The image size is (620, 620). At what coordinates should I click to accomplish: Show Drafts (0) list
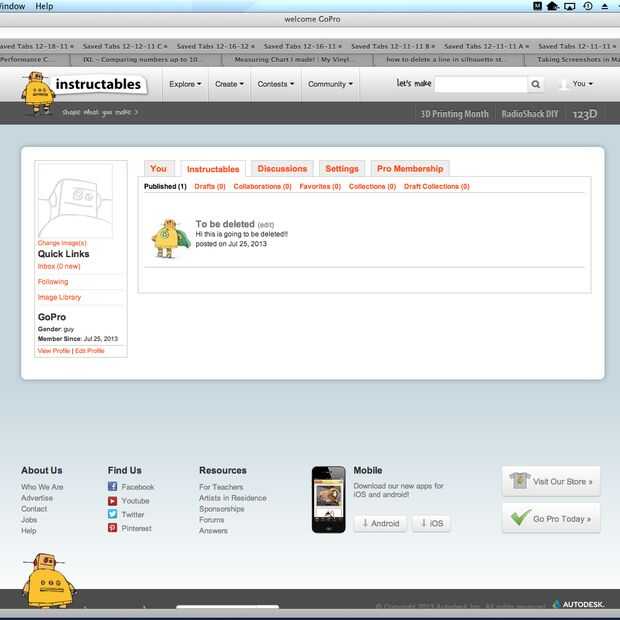[210, 186]
